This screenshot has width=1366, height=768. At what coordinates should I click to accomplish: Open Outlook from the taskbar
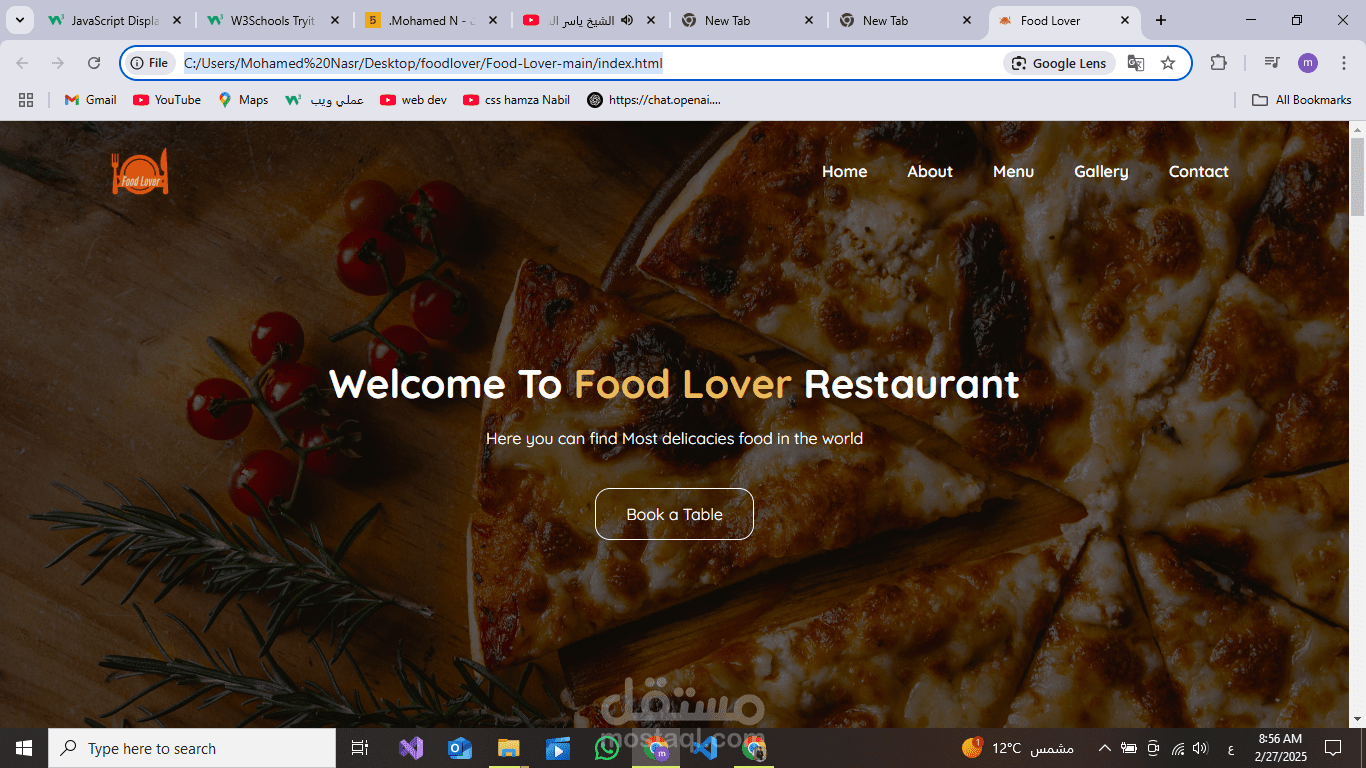460,748
